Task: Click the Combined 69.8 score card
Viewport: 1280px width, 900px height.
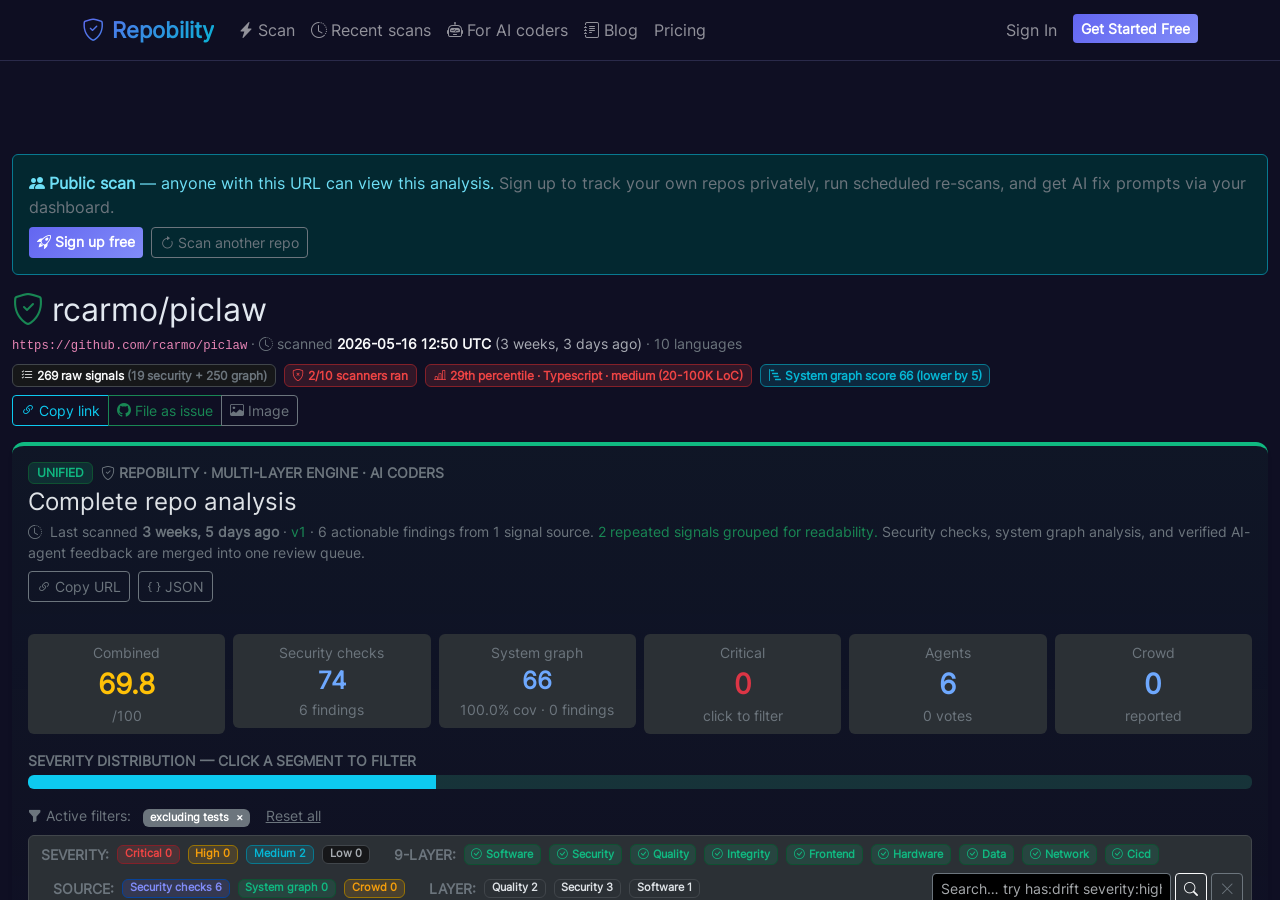Action: tap(126, 684)
